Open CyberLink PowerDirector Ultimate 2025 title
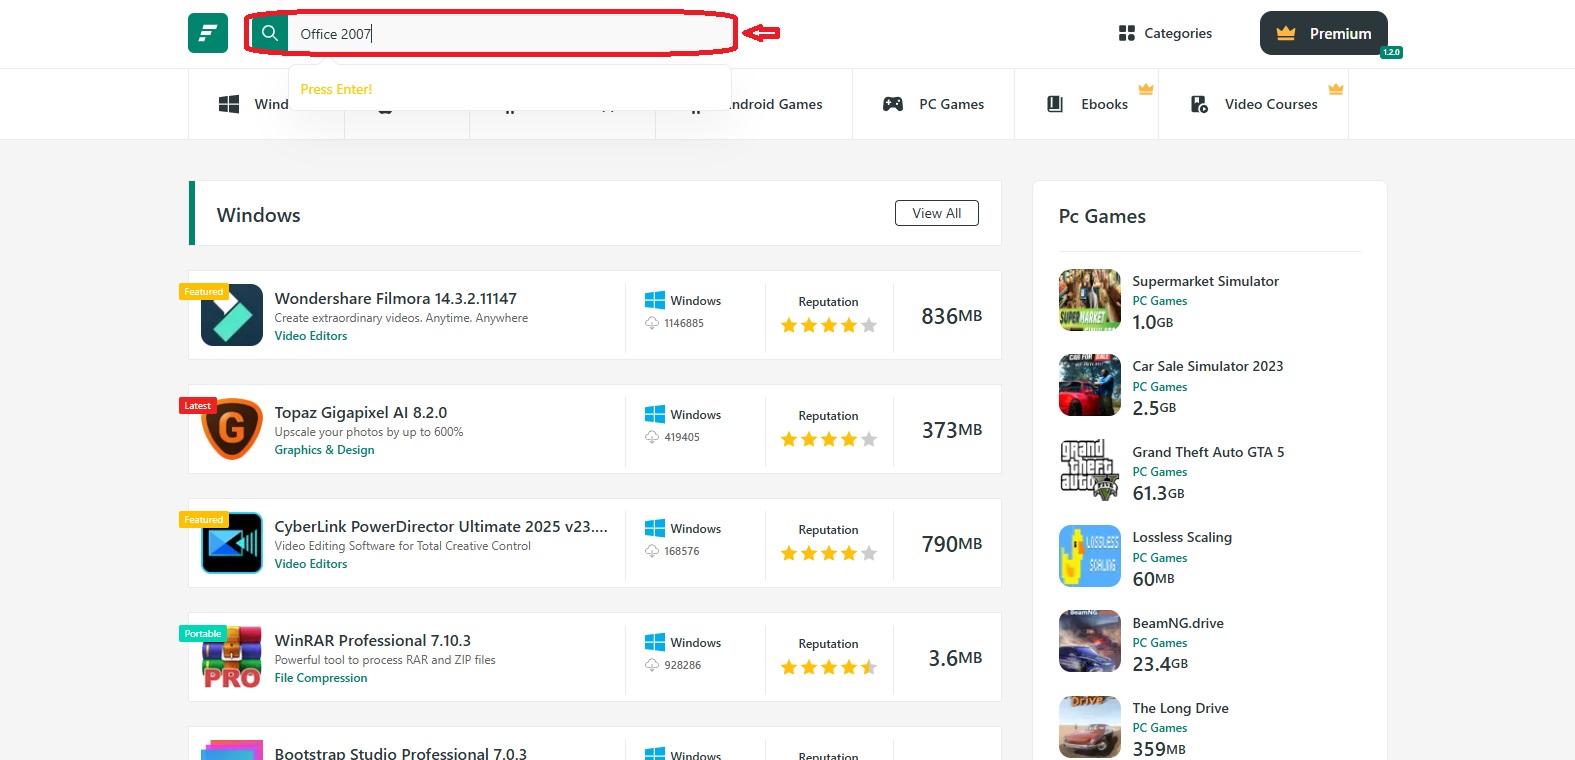This screenshot has height=760, width=1575. (441, 526)
